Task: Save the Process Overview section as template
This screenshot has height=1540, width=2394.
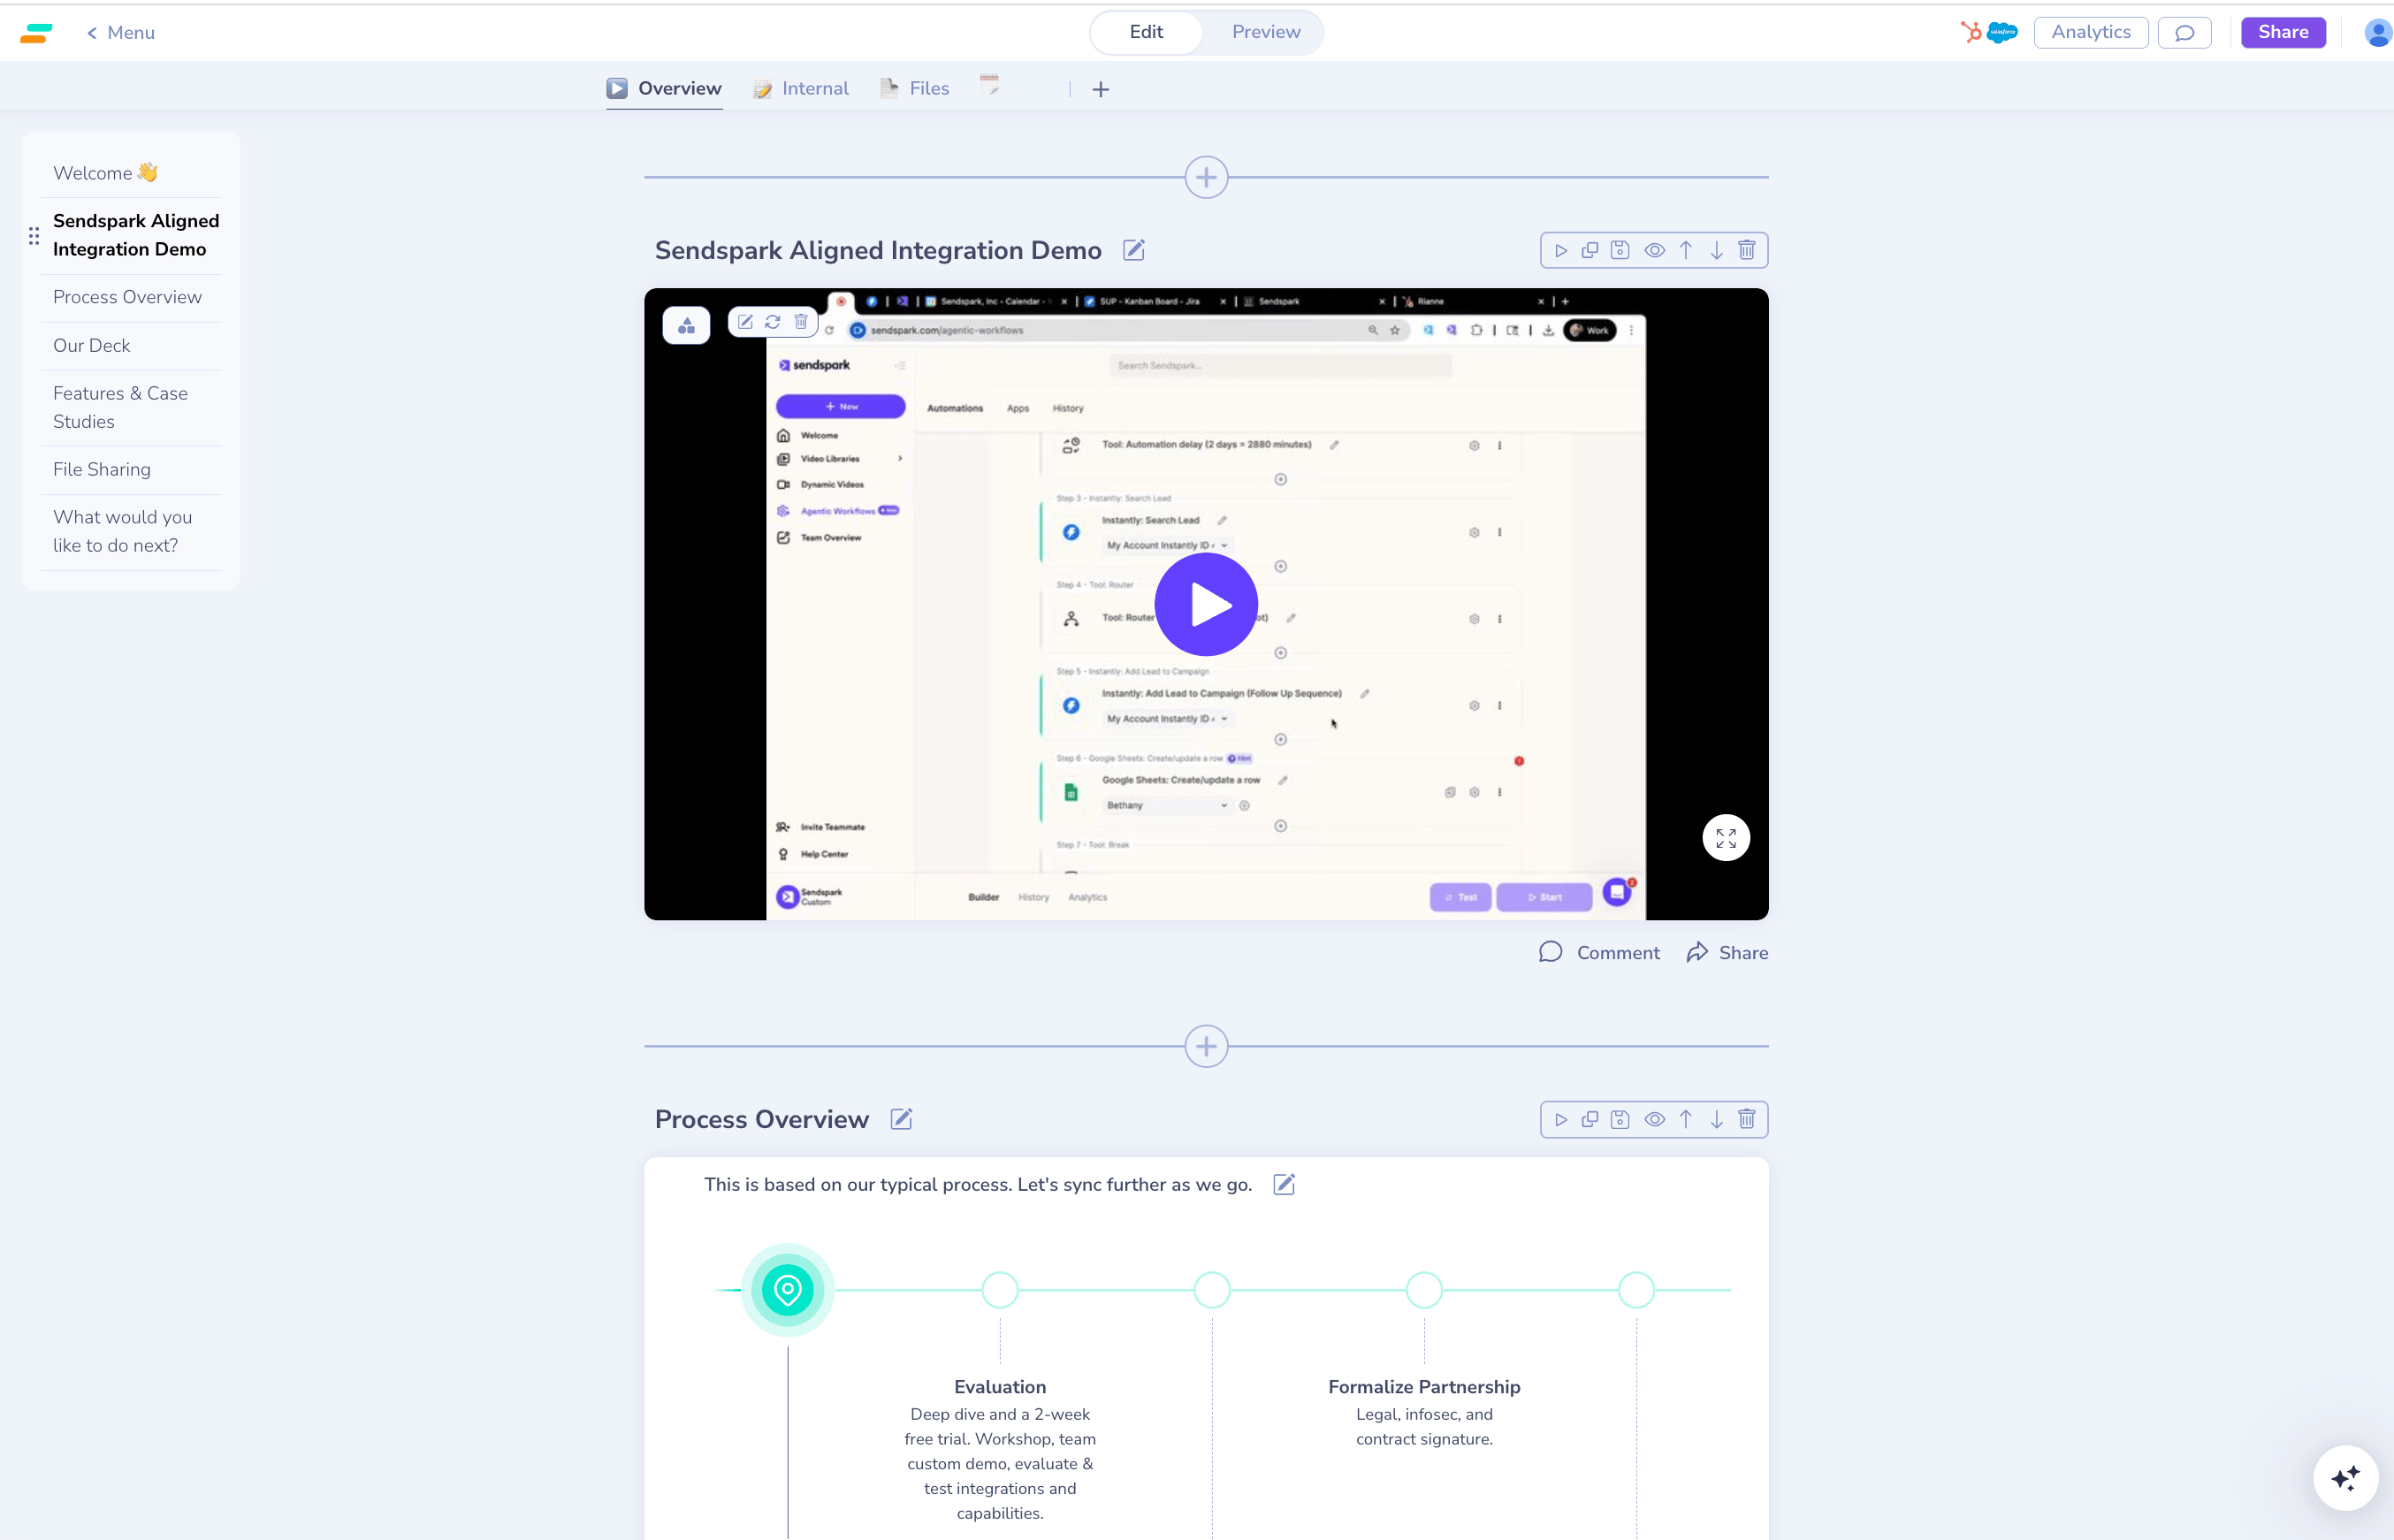Action: pos(1620,1119)
